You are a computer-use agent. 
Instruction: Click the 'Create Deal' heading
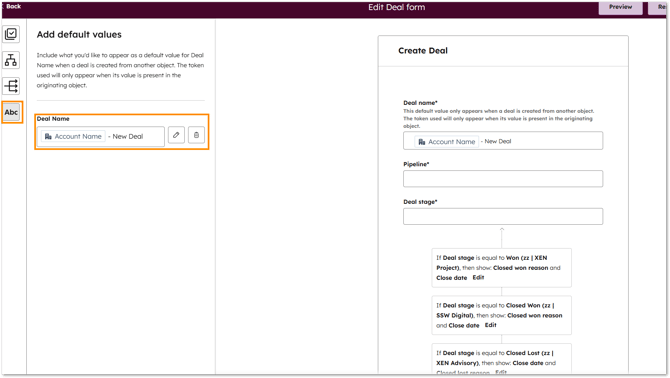click(x=423, y=50)
